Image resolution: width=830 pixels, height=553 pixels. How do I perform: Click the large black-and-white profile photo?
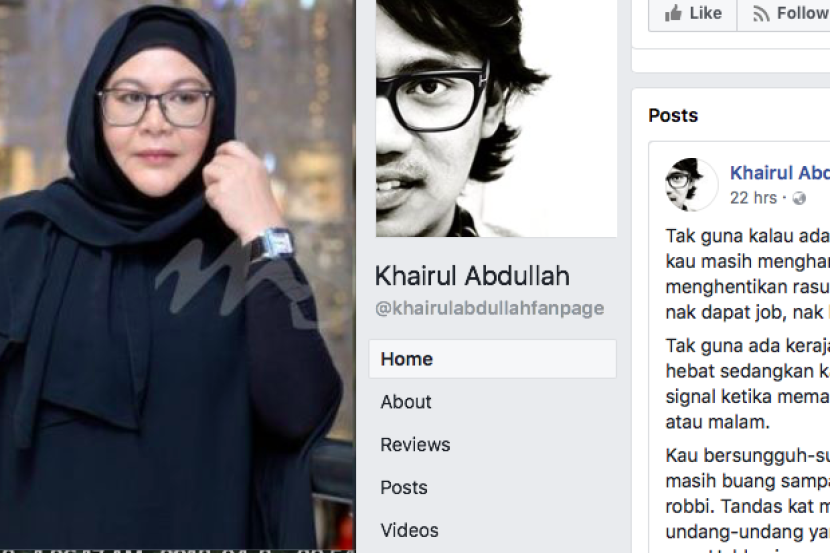497,118
